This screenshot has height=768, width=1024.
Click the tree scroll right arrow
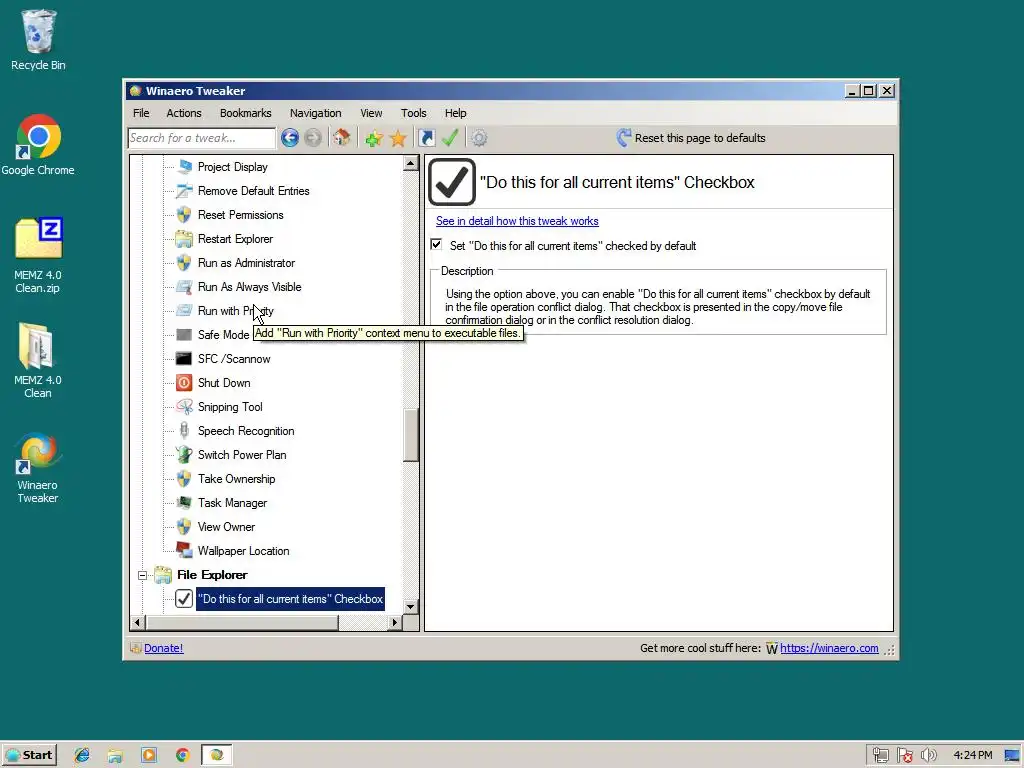click(394, 622)
